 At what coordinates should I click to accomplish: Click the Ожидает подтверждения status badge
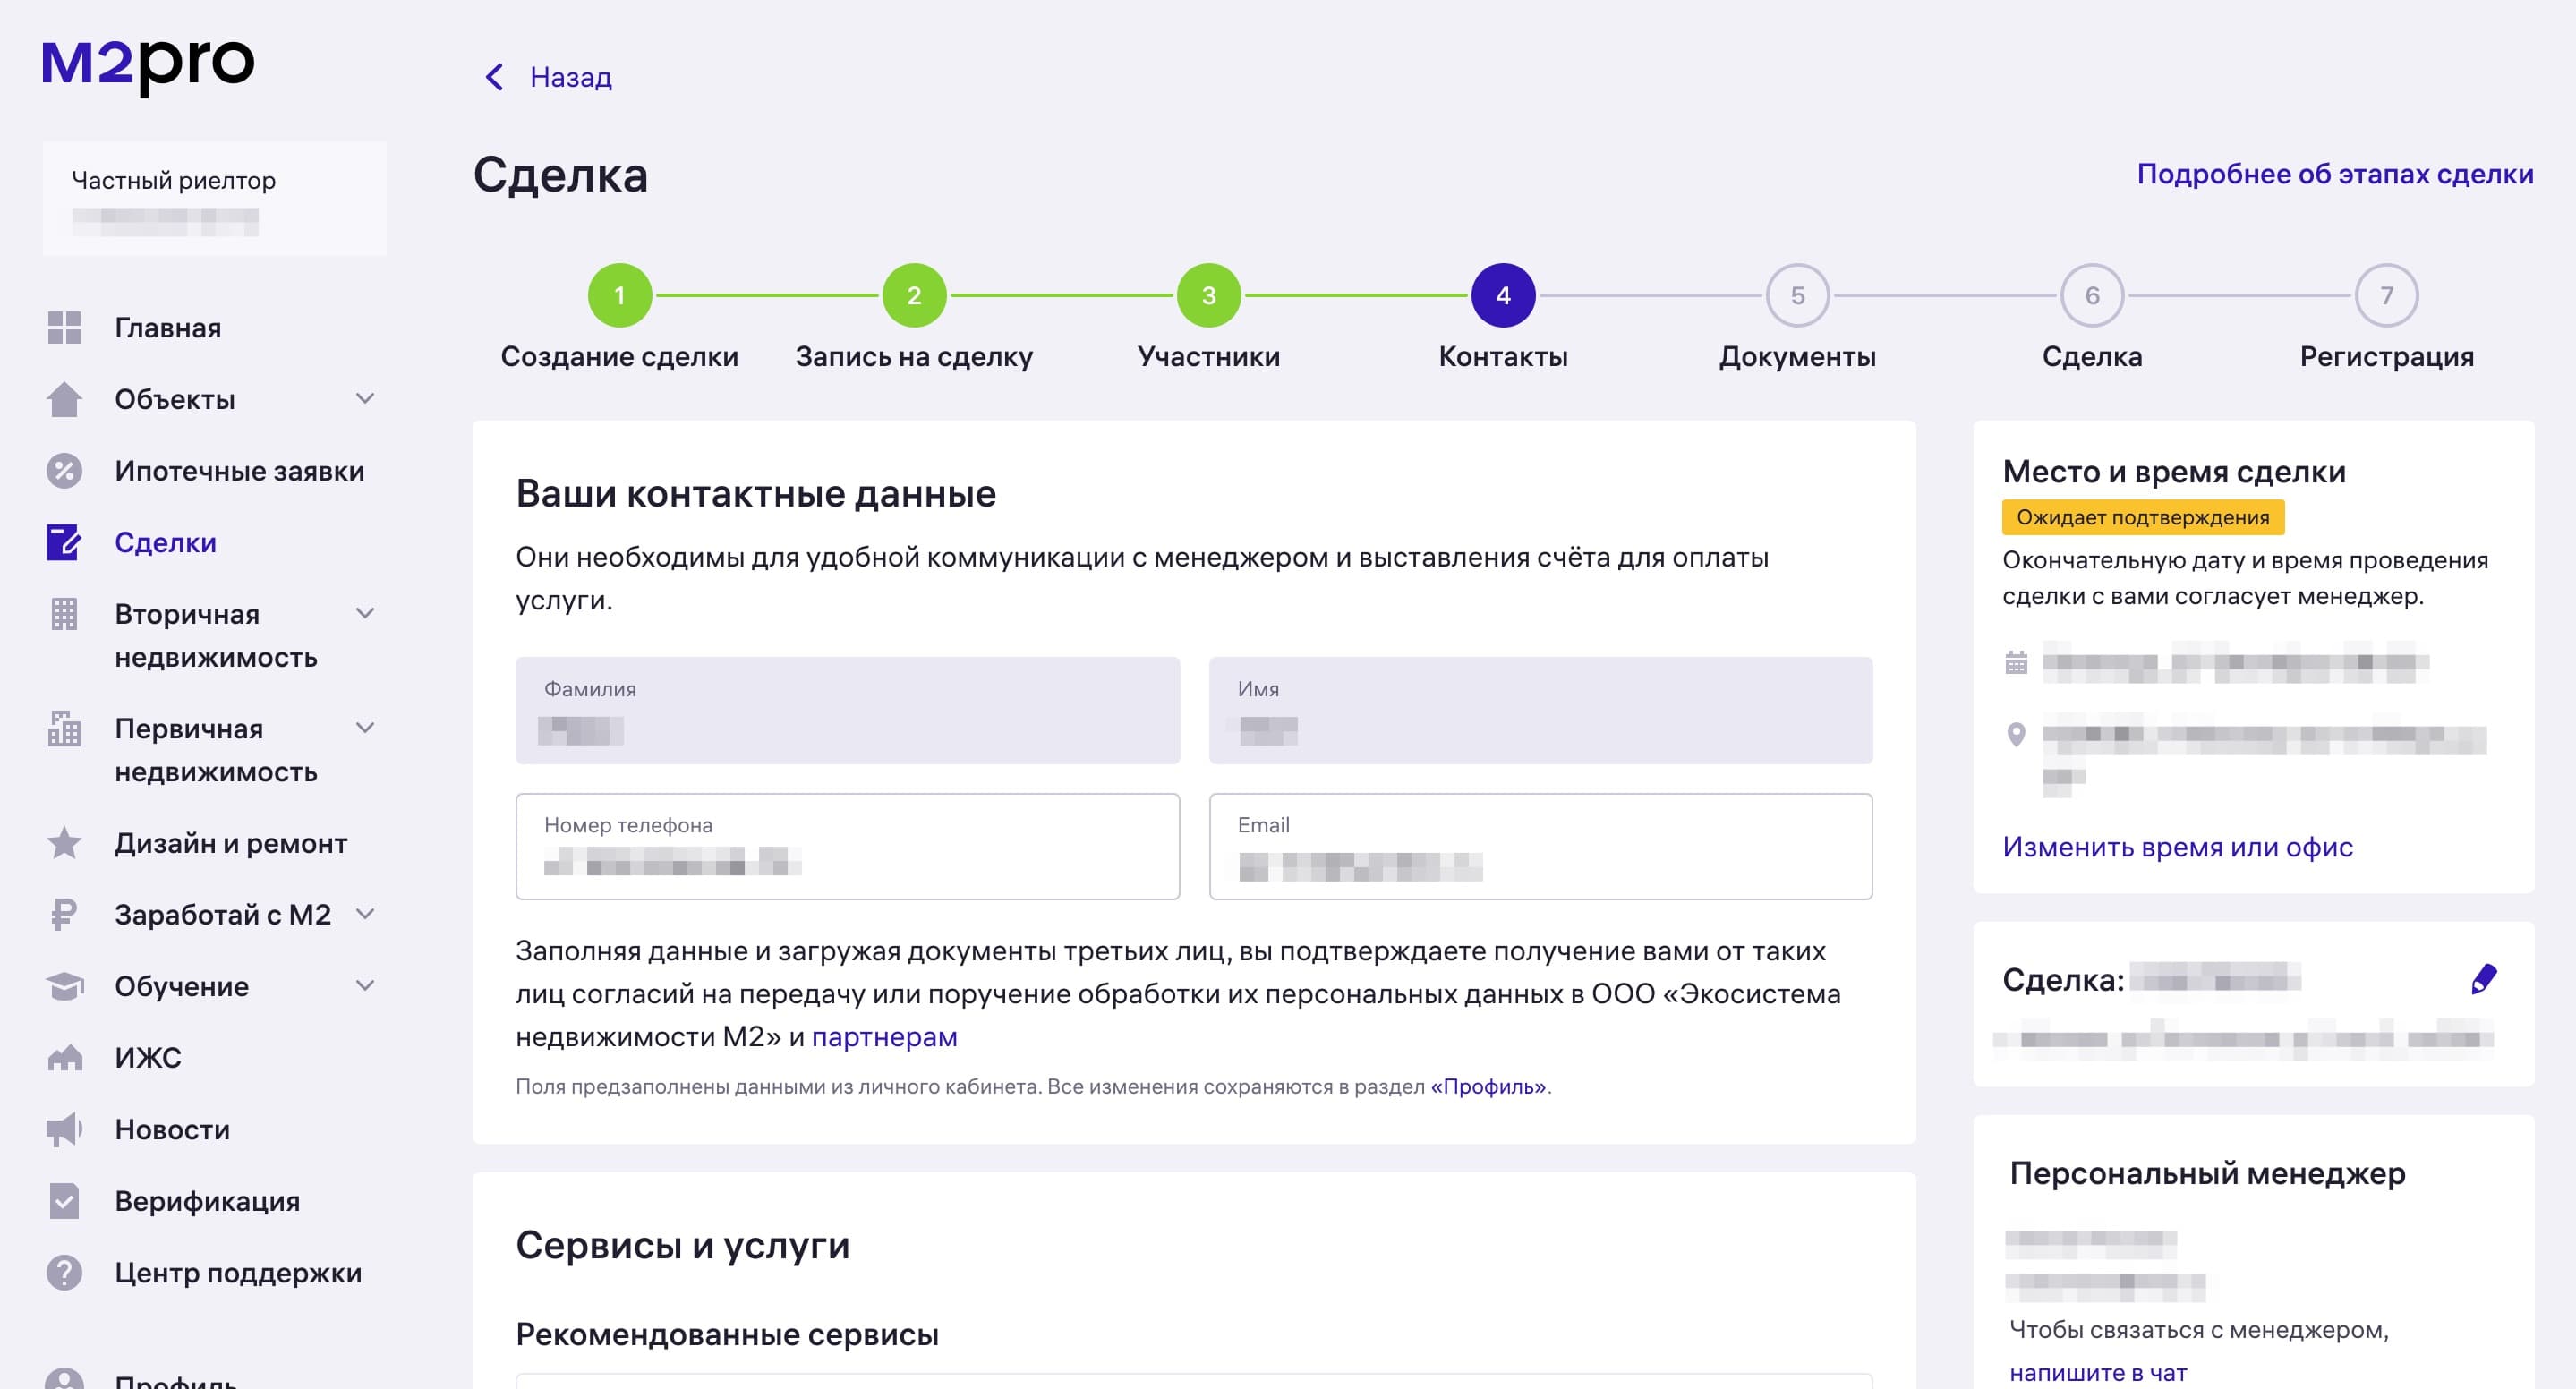tap(2143, 517)
